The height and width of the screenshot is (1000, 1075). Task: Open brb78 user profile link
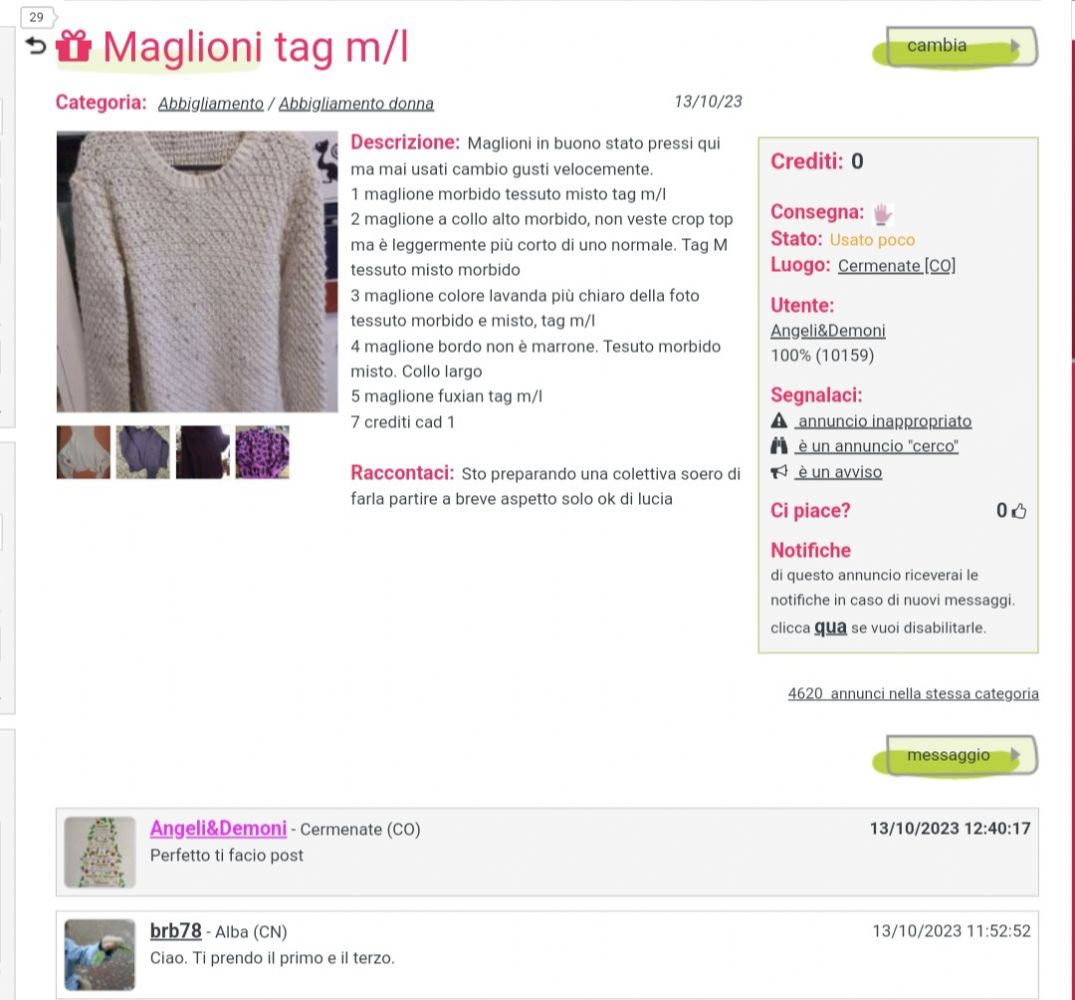176,931
